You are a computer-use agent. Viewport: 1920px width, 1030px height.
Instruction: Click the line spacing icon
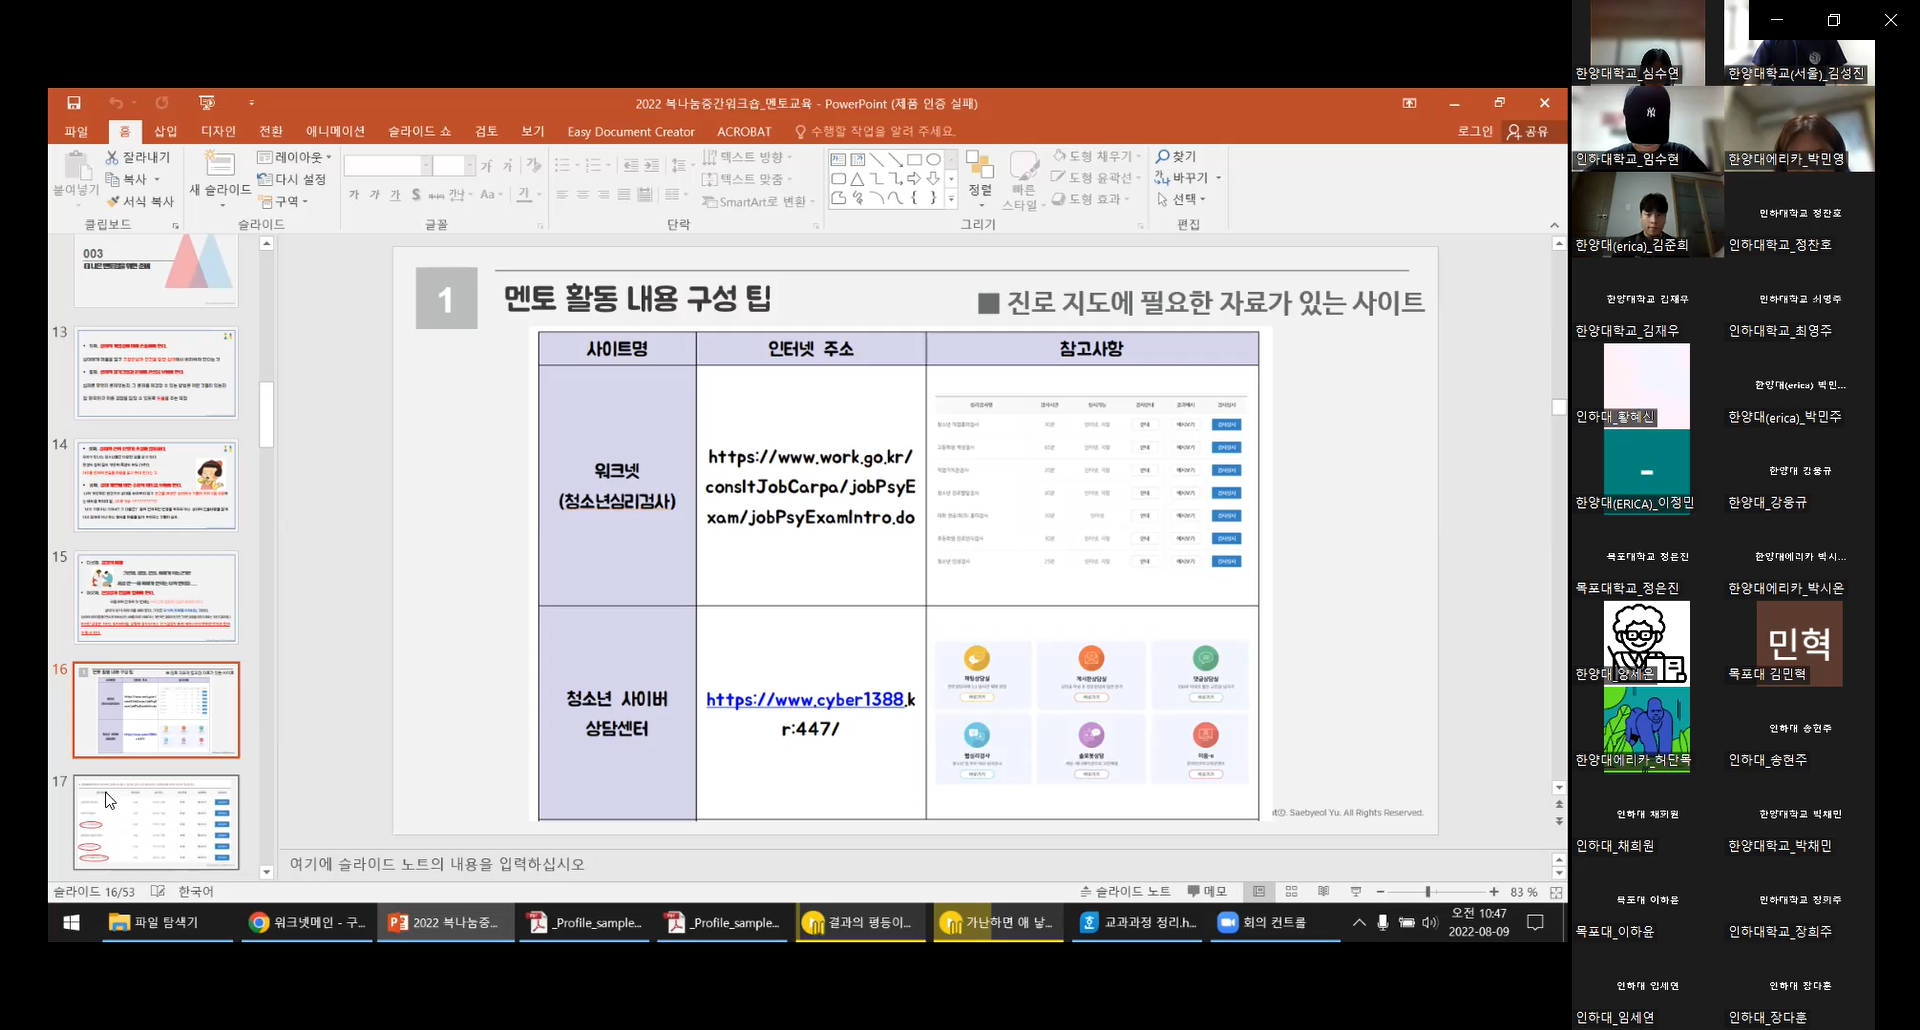[679, 165]
